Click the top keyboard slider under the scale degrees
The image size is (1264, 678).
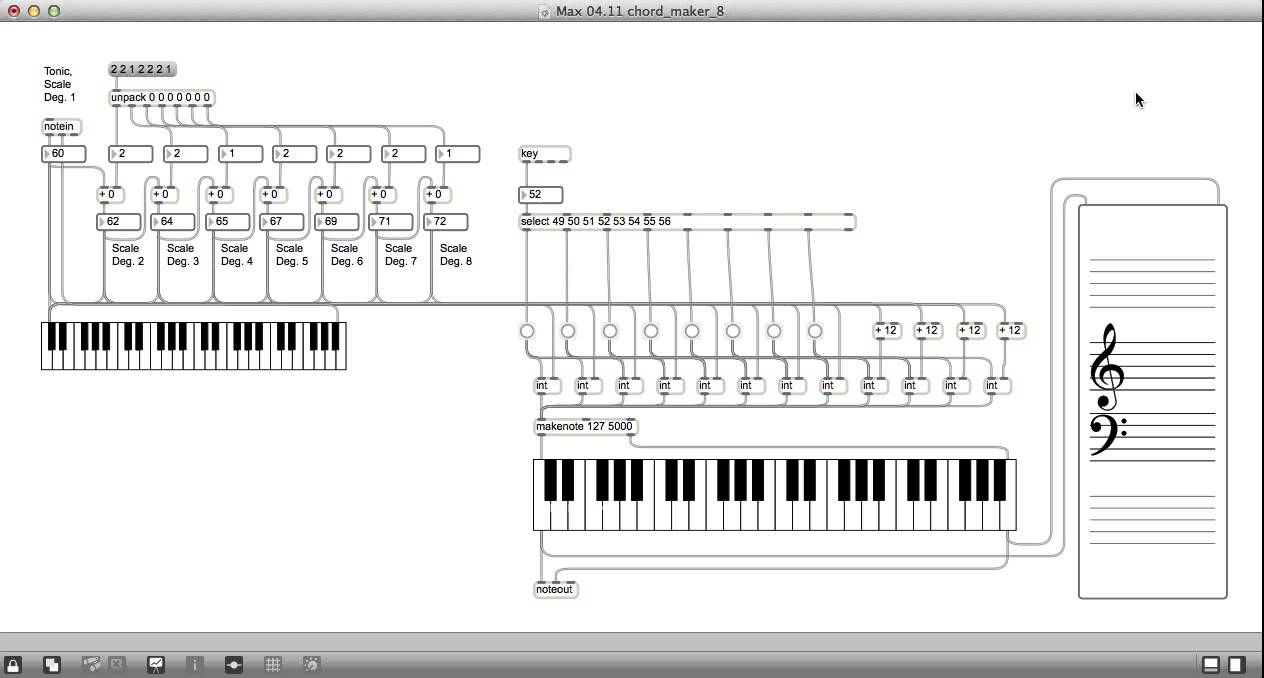194,346
